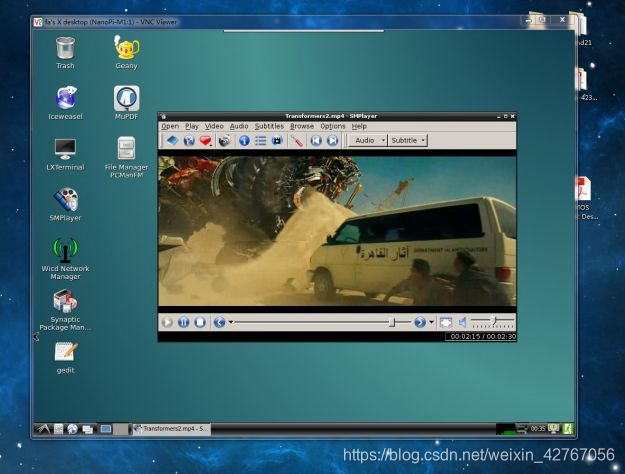
Task: Open the Browse menu
Action: [x=302, y=126]
